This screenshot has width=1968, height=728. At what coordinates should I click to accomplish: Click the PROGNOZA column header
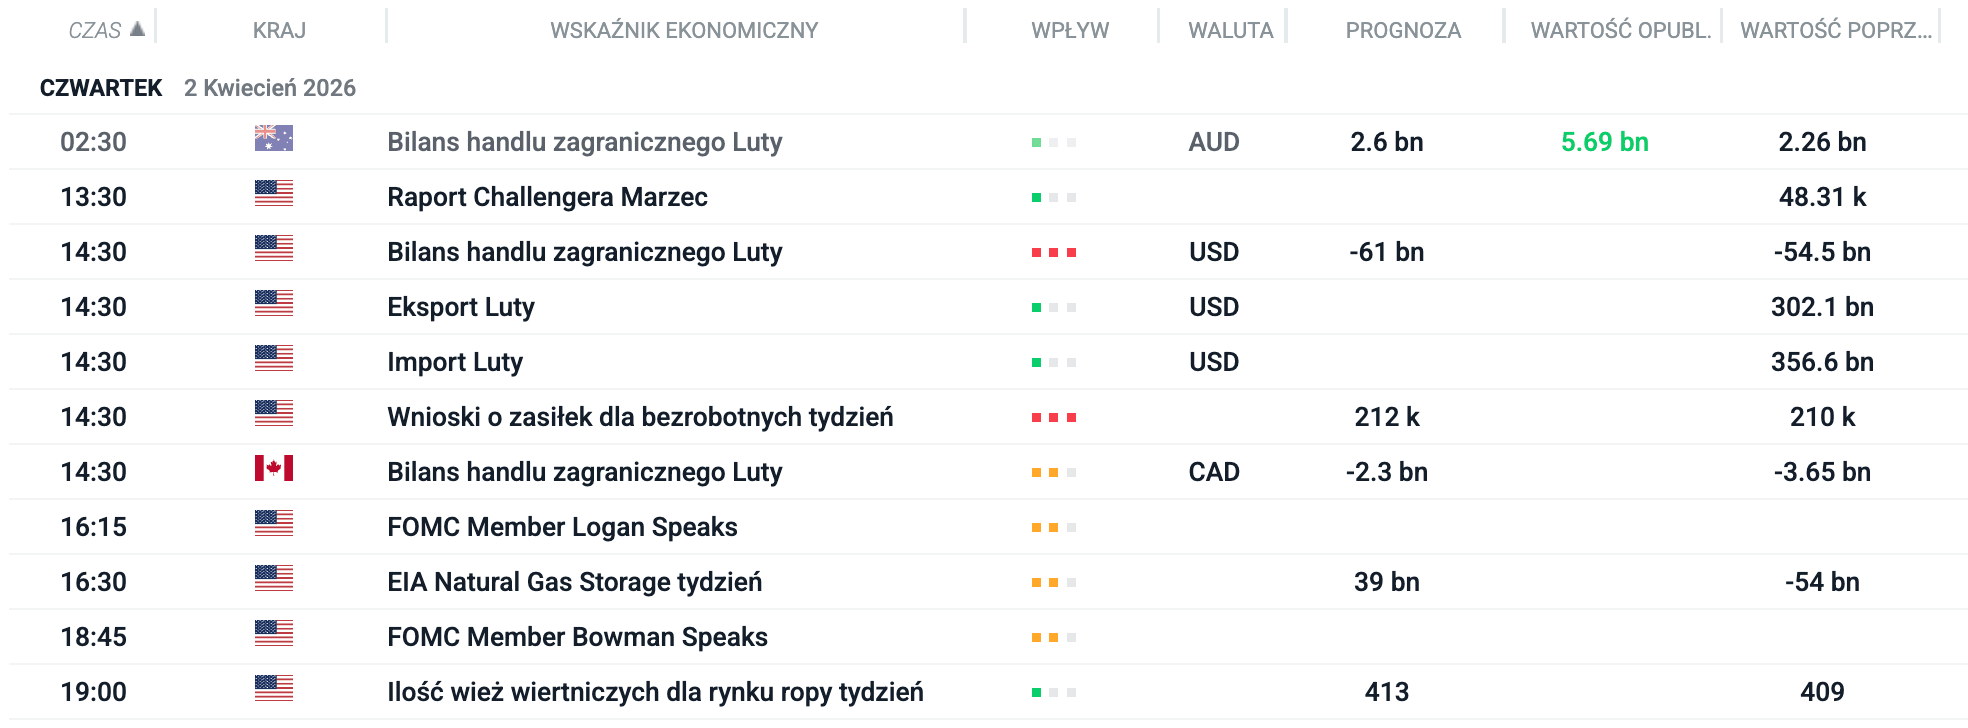coord(1403,31)
